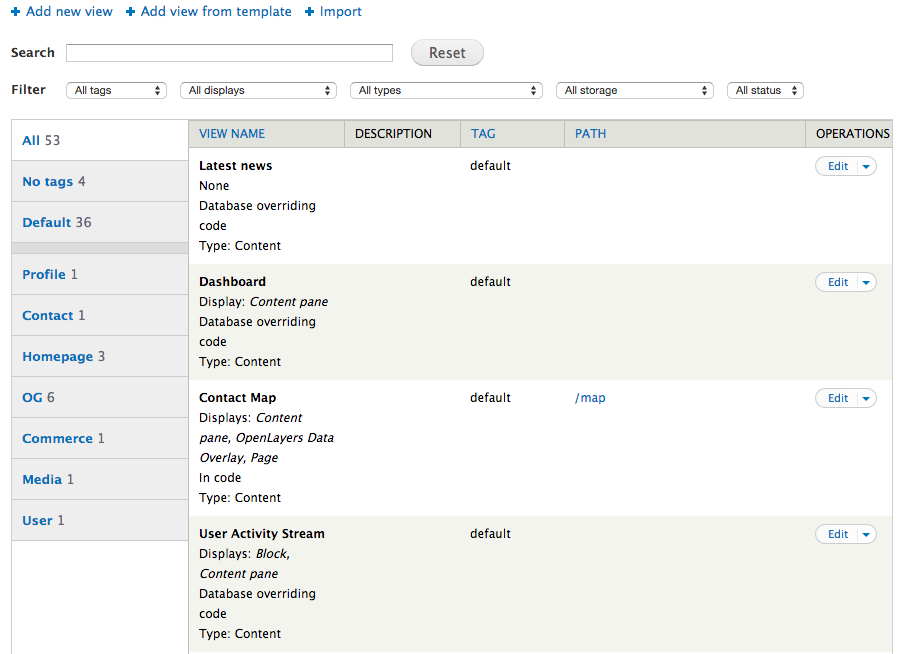Open the All storage filter dropdown
The width and height of the screenshot is (905, 654).
click(634, 90)
